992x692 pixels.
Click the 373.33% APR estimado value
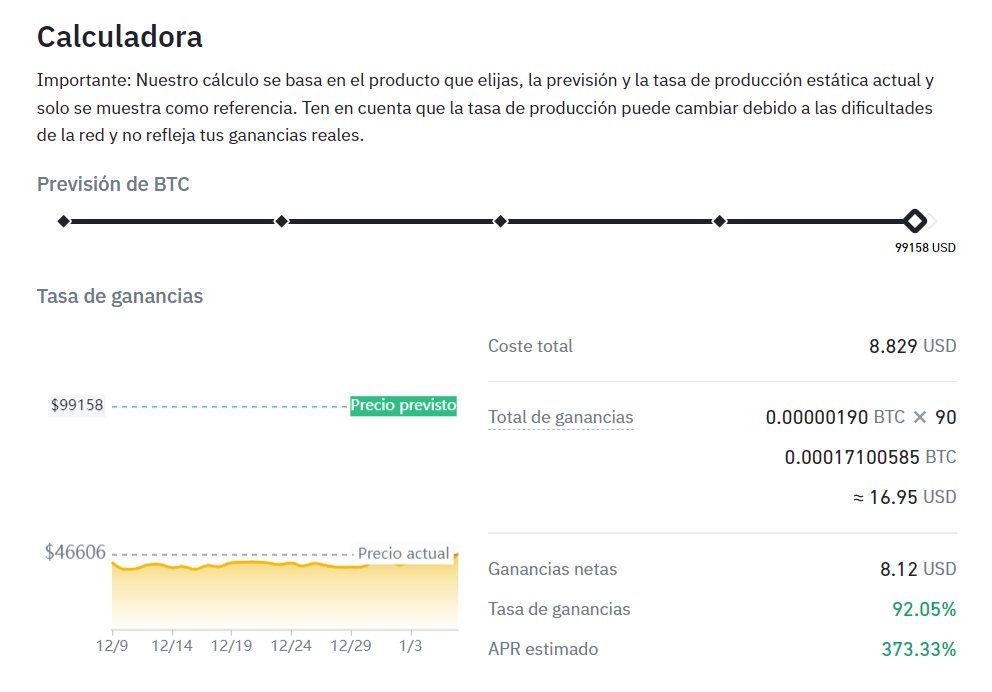(918, 649)
